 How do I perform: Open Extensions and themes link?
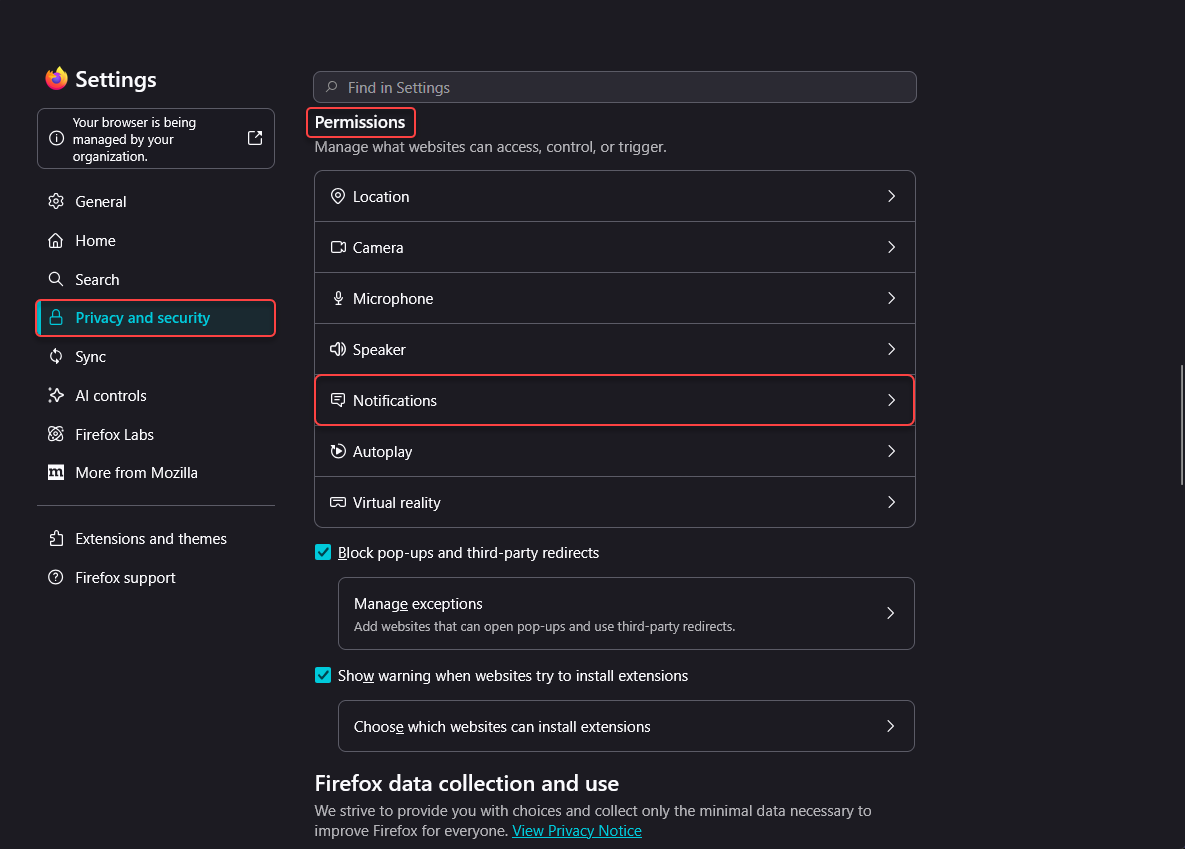[156, 538]
